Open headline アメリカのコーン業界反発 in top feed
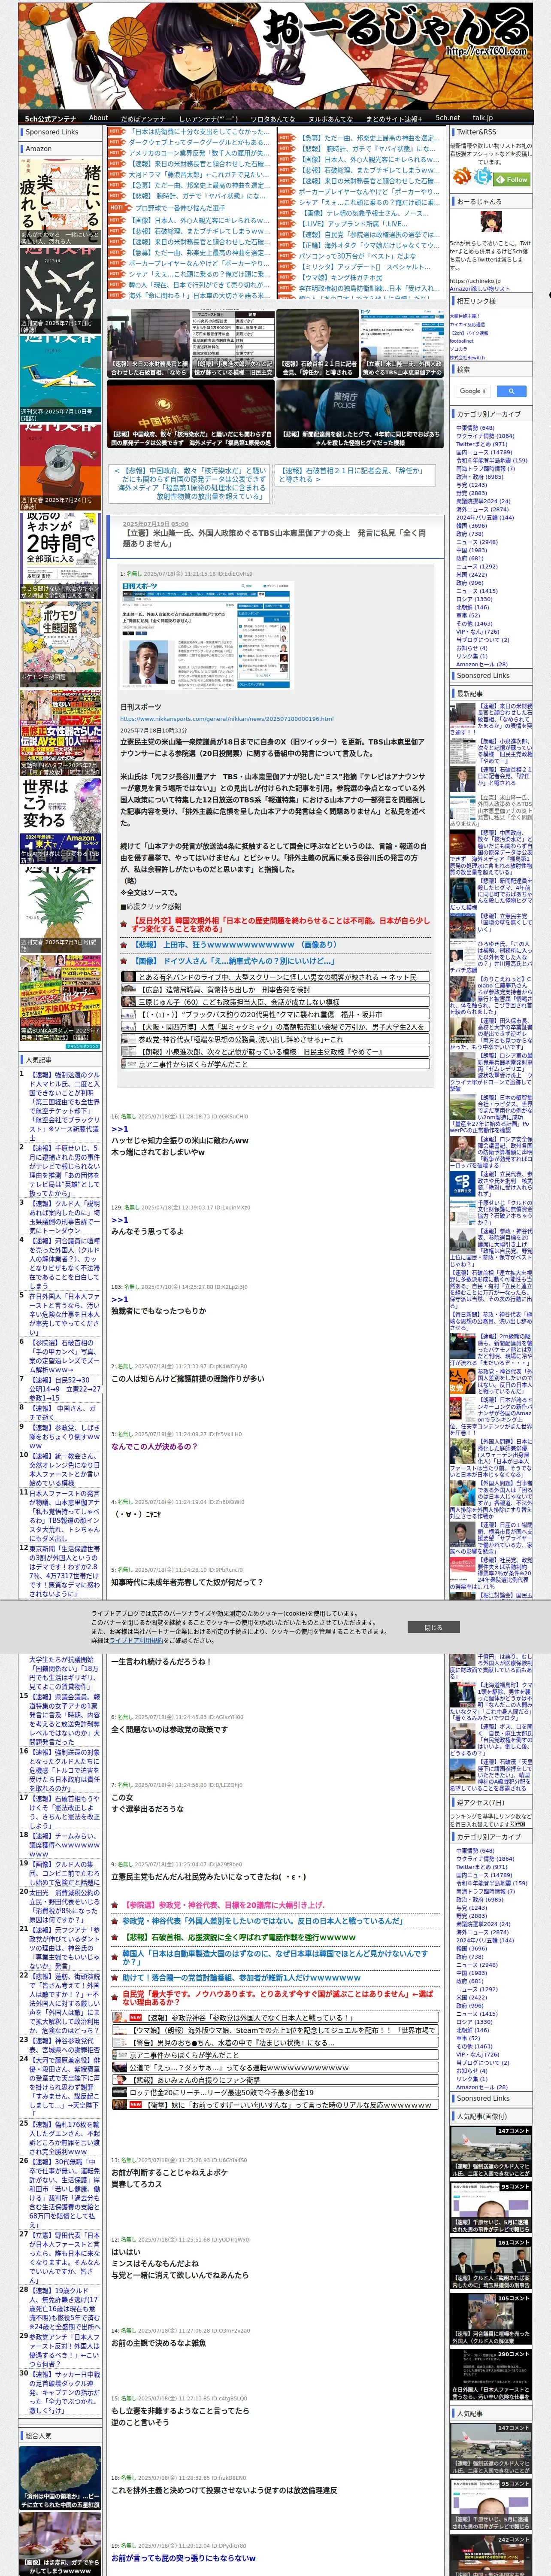This screenshot has width=551, height=2576. pyautogui.click(x=199, y=153)
